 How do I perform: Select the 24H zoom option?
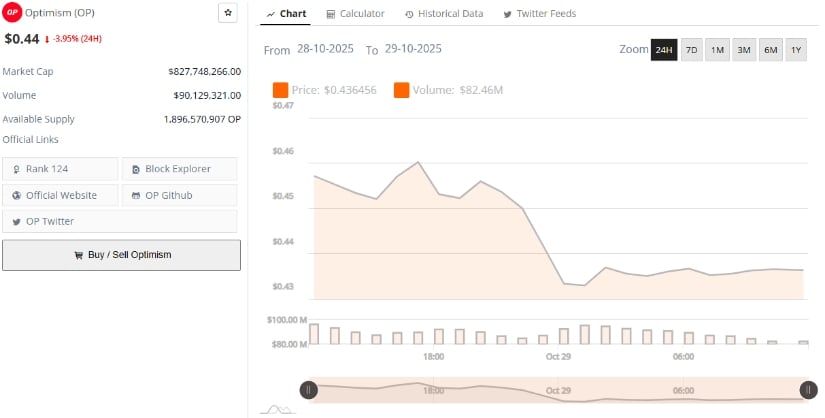pos(664,49)
